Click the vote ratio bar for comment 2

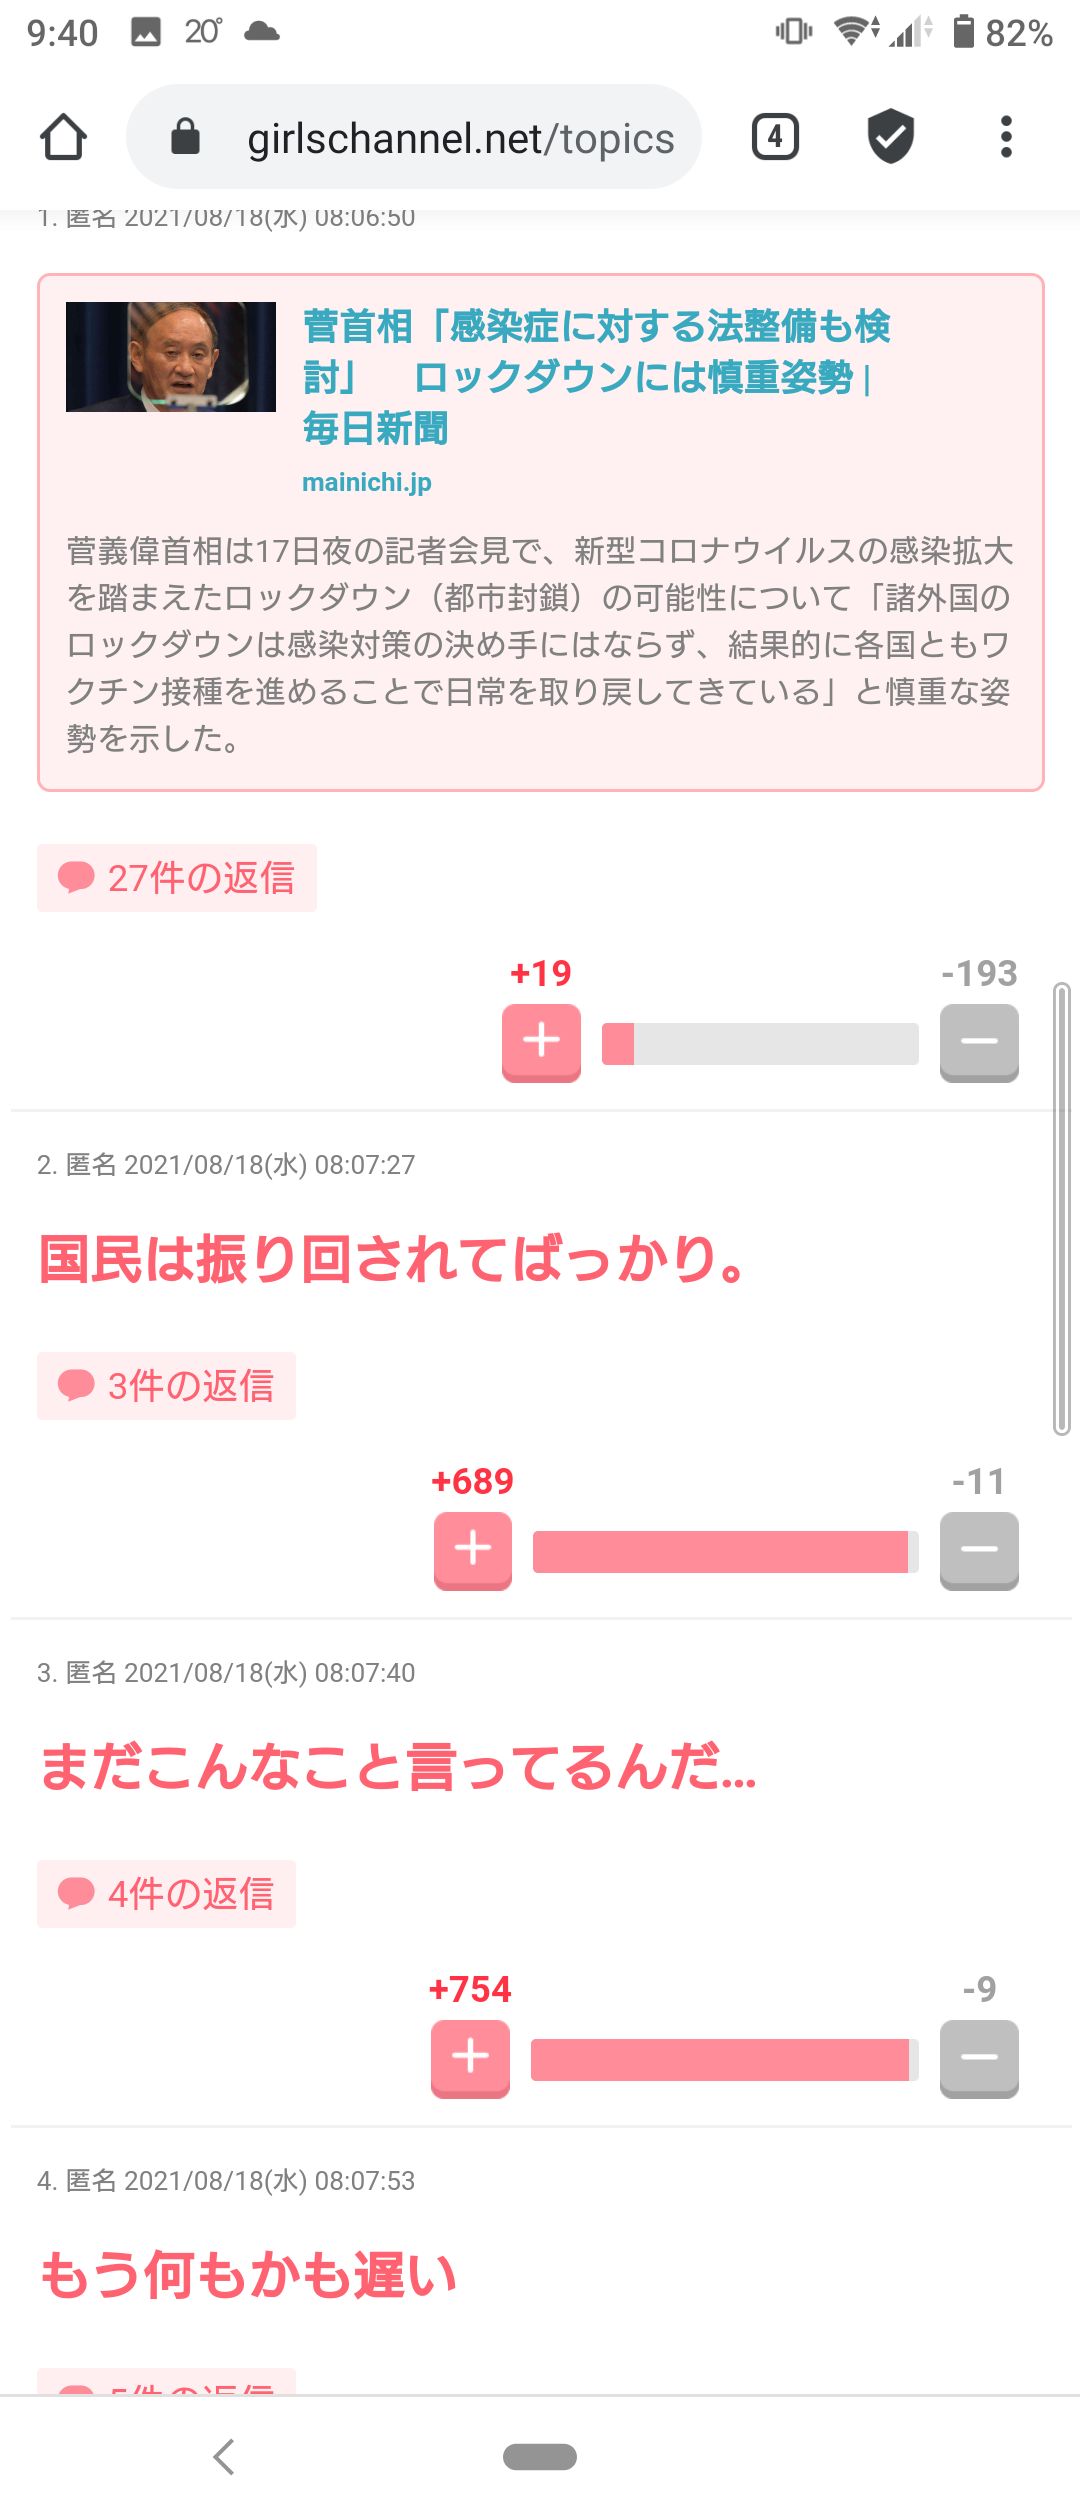[x=726, y=1552]
